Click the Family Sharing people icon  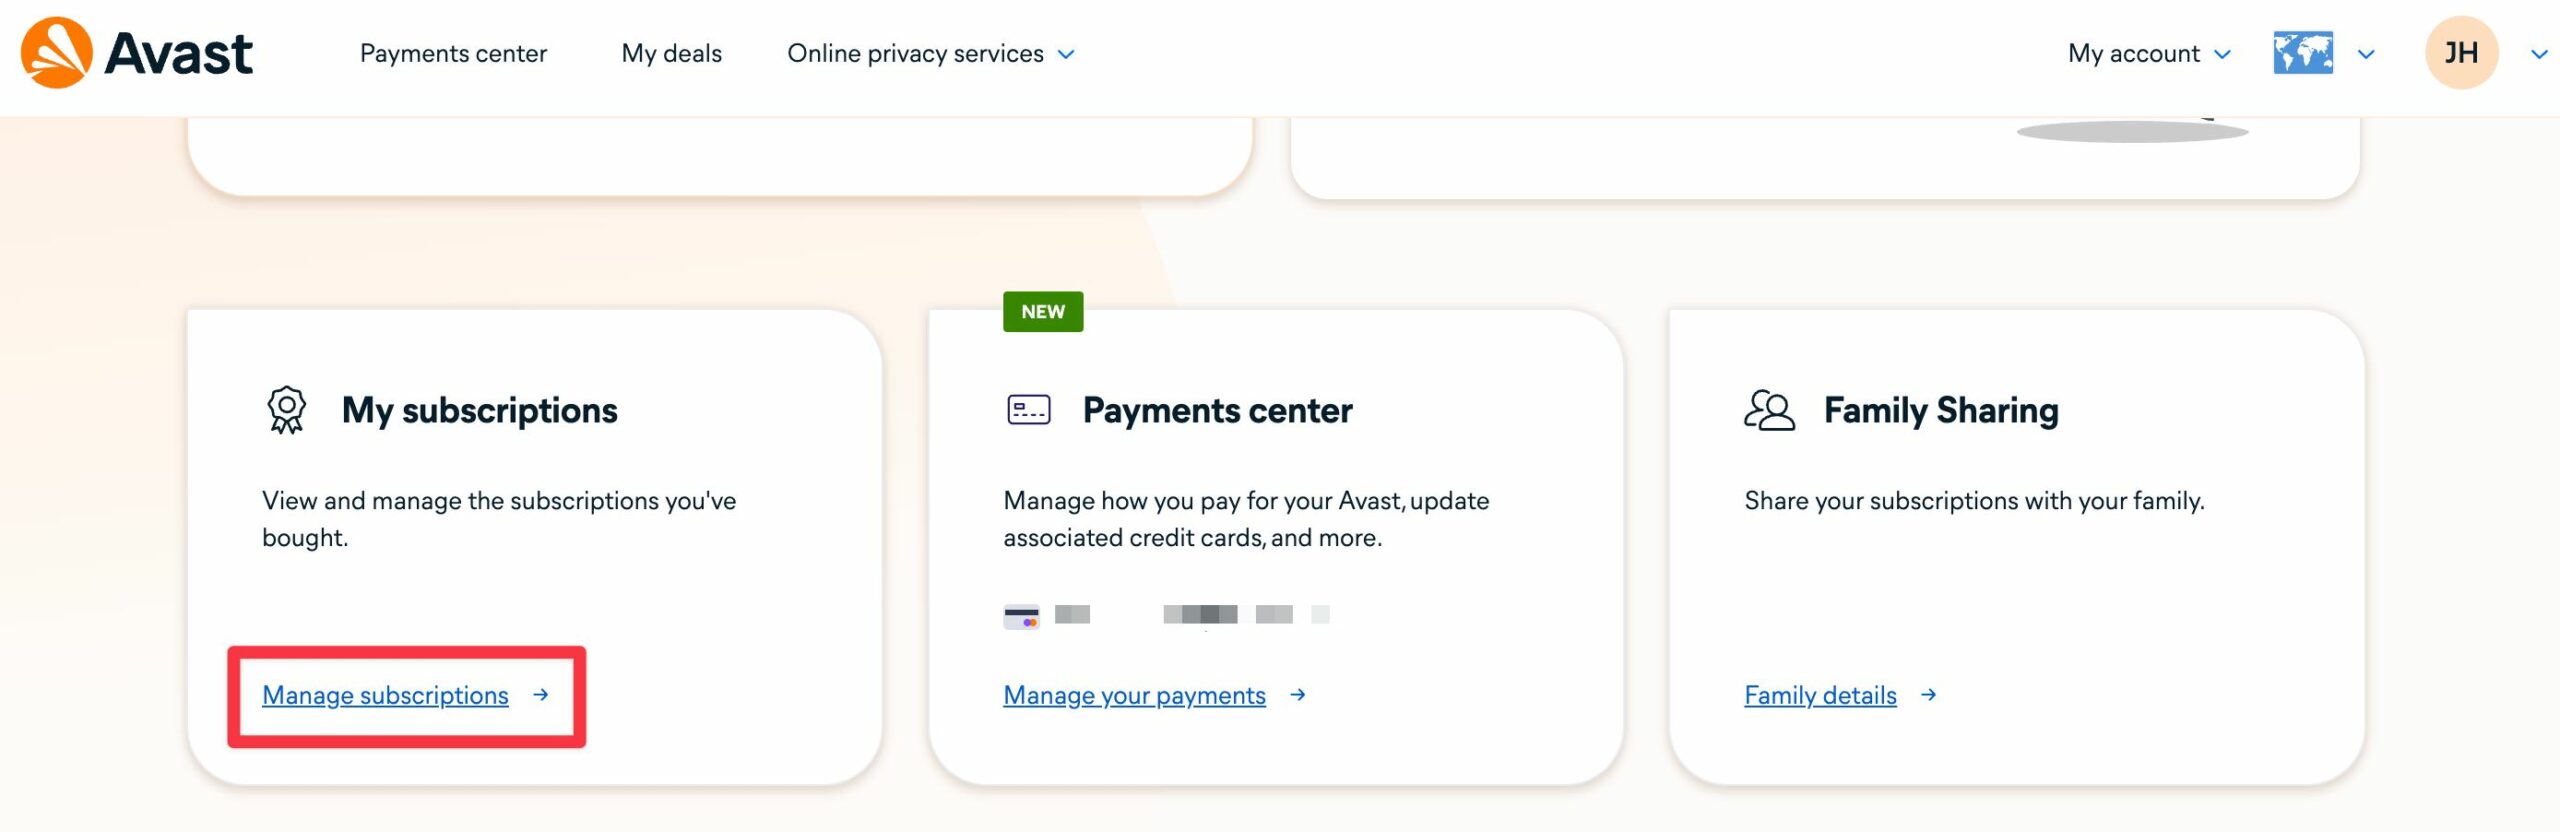point(1769,410)
